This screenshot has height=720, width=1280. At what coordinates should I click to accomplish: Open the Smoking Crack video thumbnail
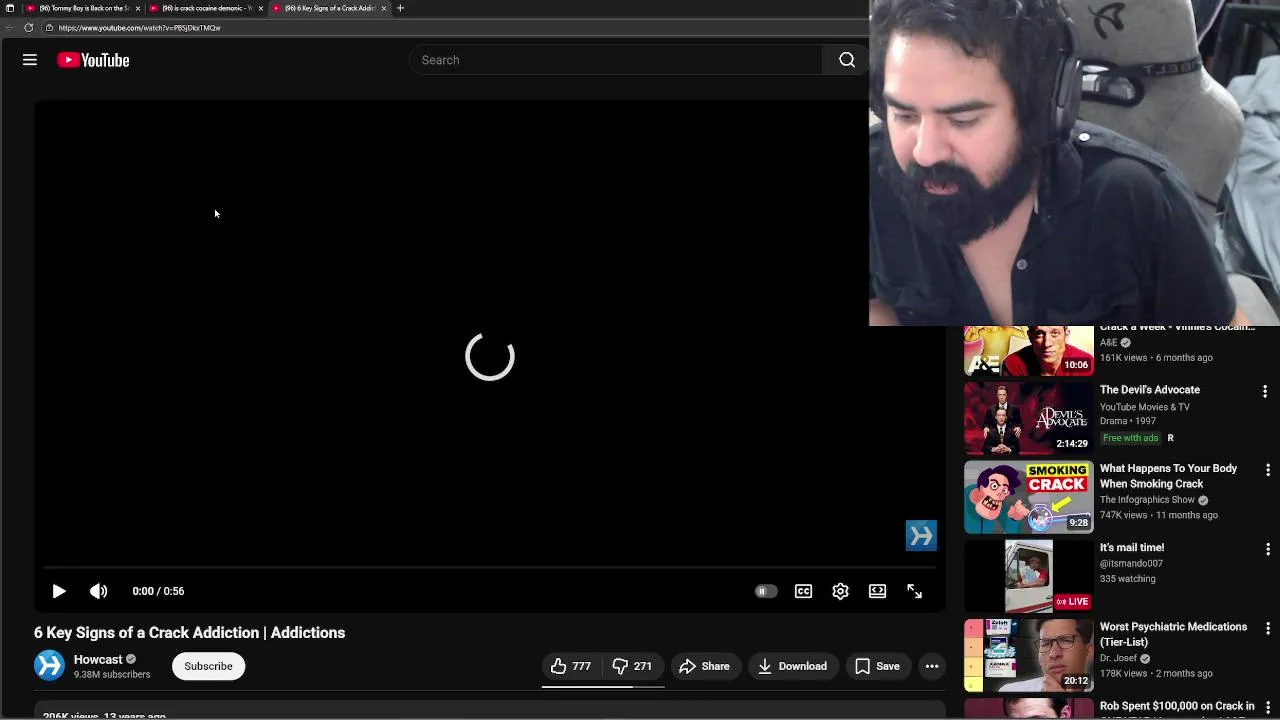tap(1029, 497)
